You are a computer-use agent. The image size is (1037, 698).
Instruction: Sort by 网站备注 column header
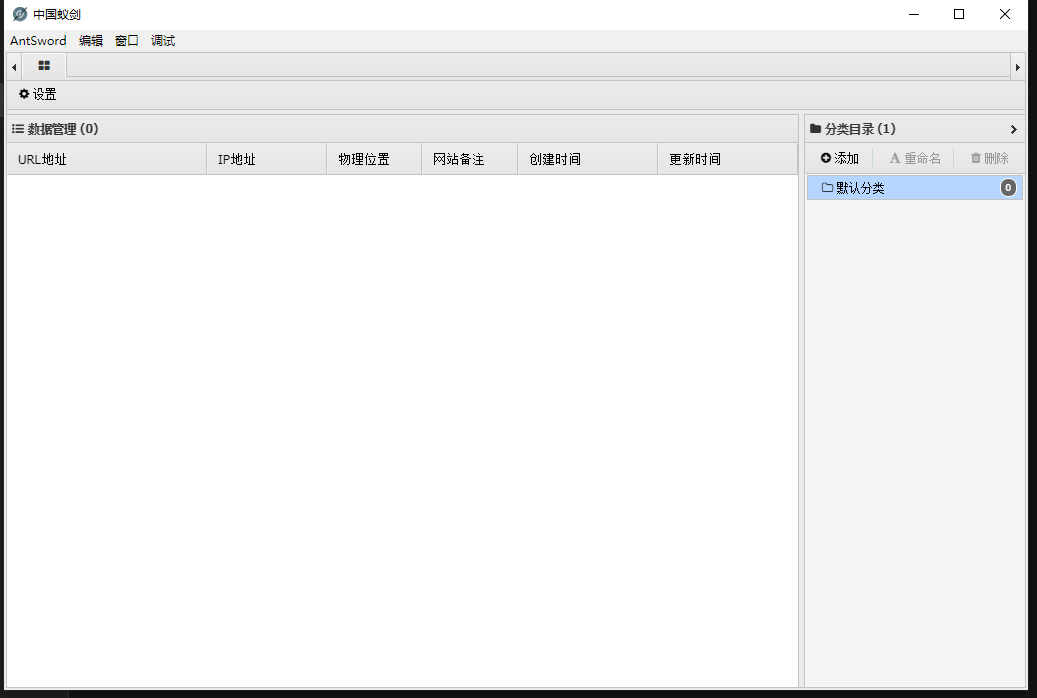(x=470, y=159)
